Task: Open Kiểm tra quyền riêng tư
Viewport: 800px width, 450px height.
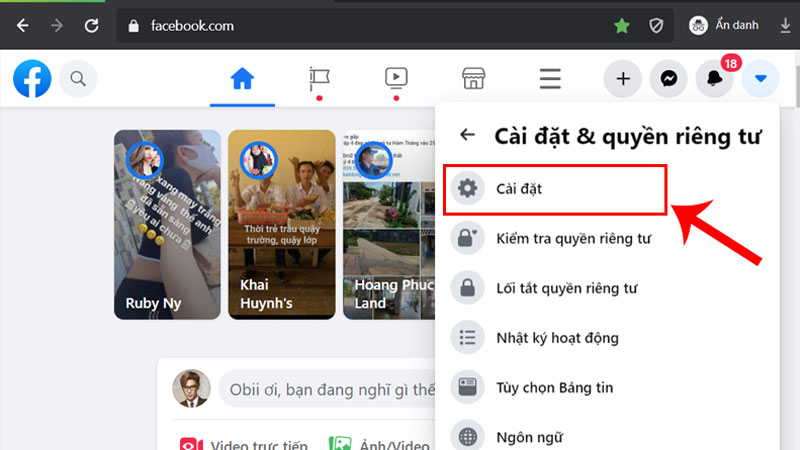Action: tap(607, 239)
